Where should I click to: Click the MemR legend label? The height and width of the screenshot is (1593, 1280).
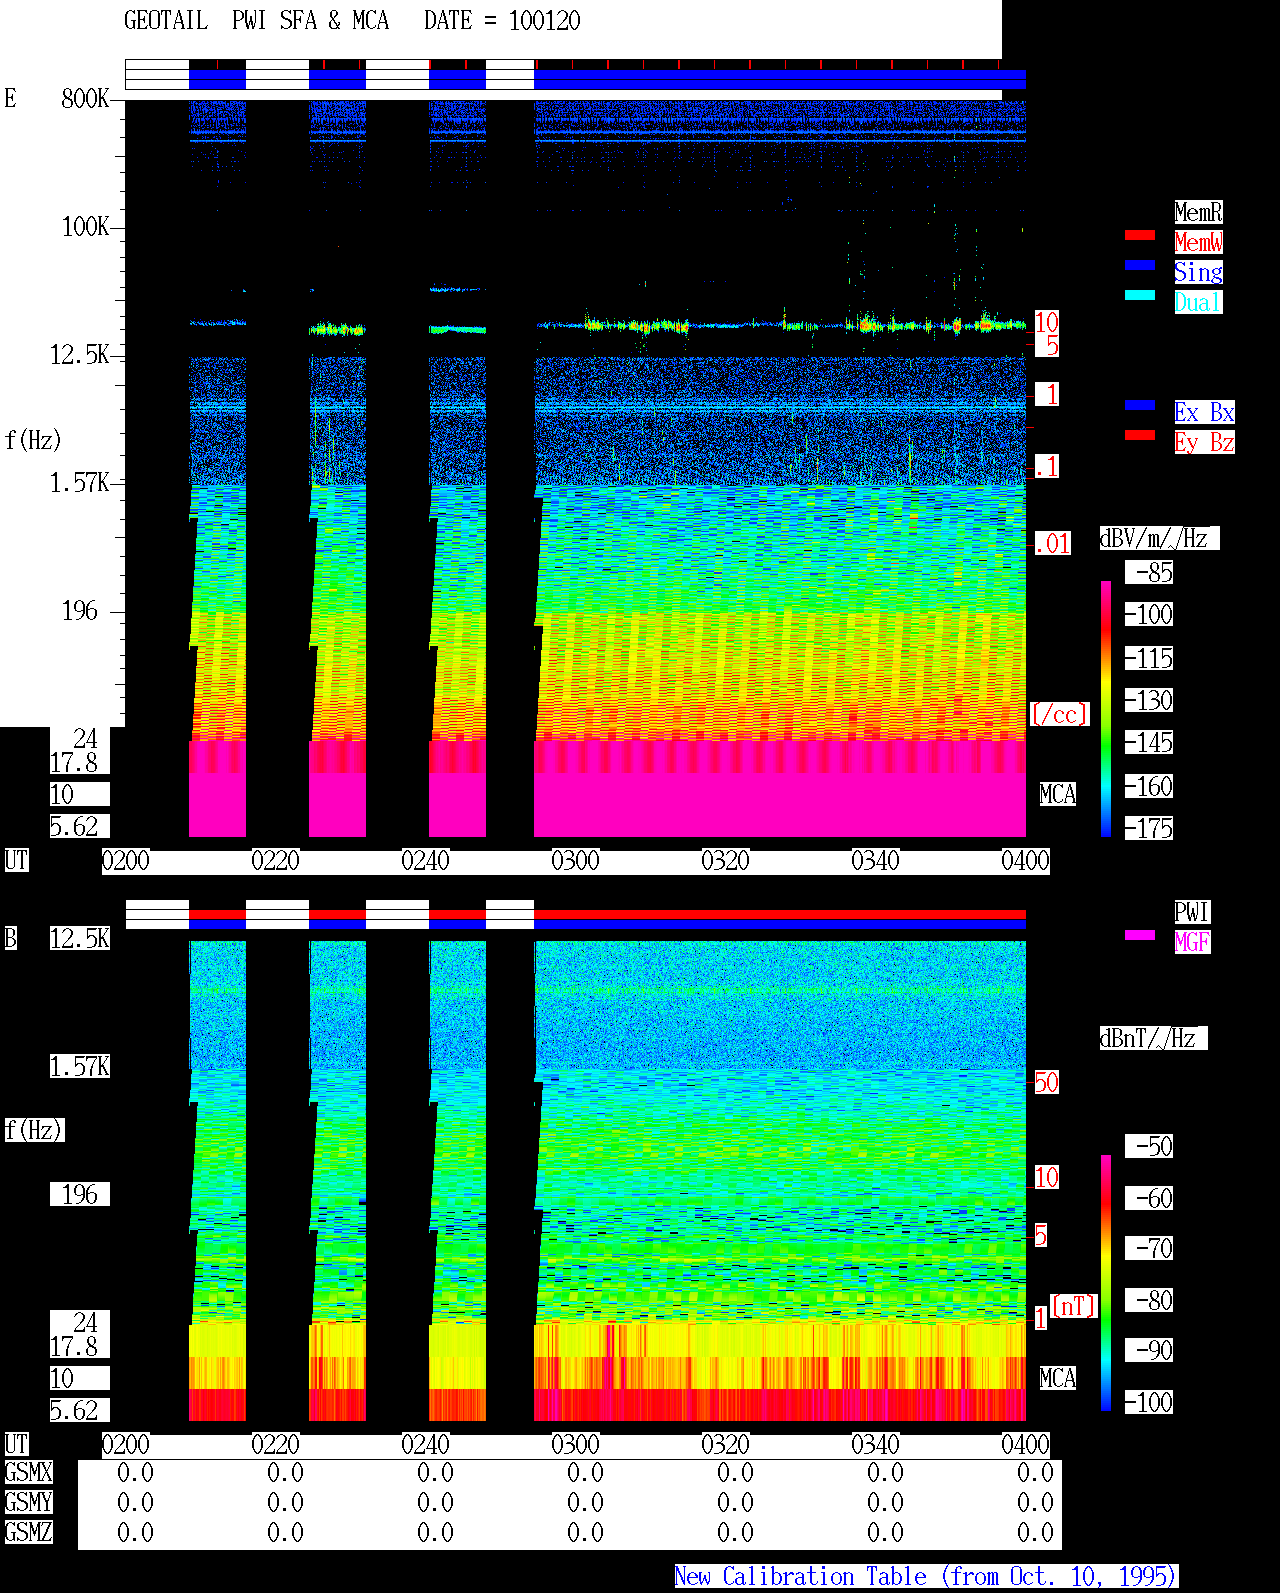coord(1198,212)
